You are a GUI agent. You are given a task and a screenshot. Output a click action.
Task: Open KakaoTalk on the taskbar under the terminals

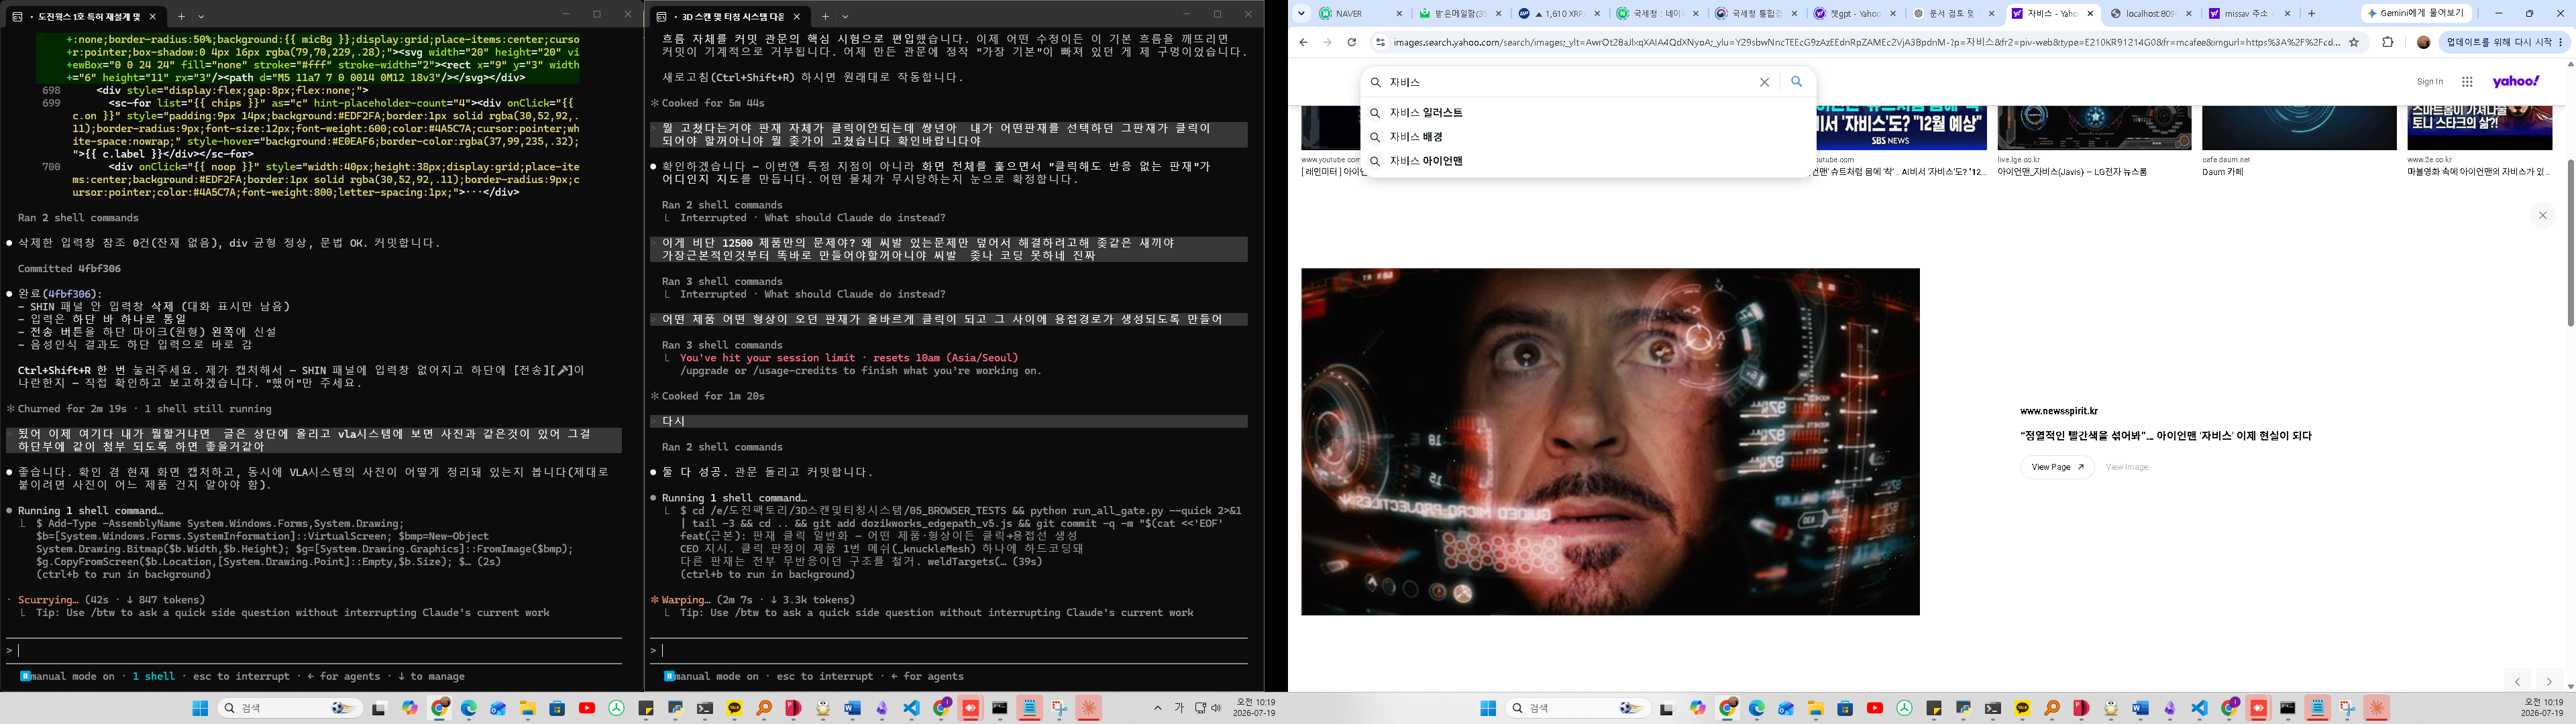click(735, 708)
